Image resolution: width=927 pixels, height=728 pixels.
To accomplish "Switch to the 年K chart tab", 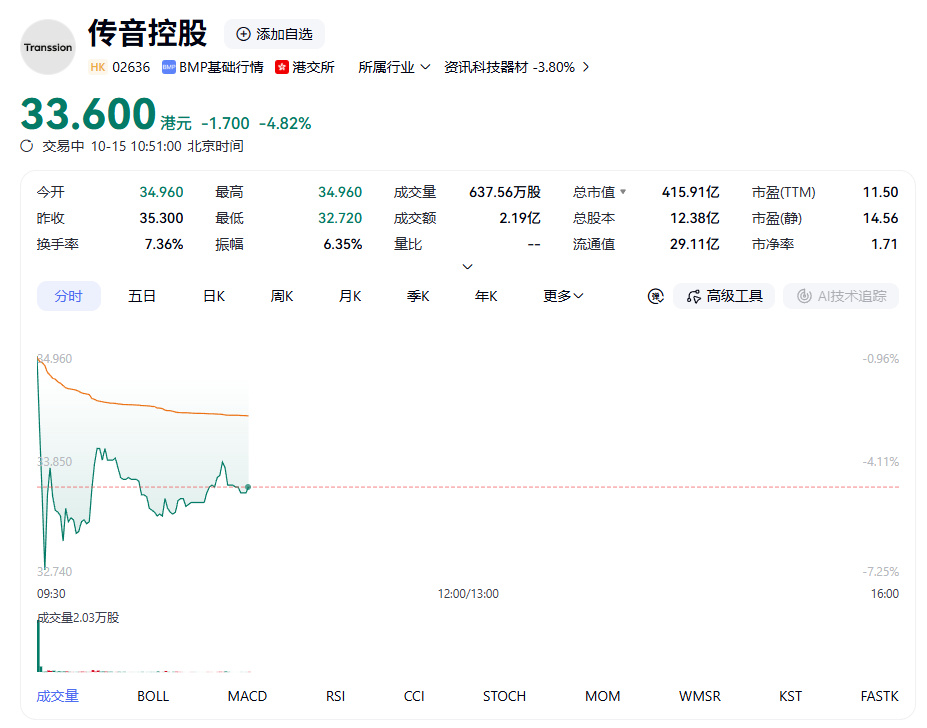I will pyautogui.click(x=486, y=296).
